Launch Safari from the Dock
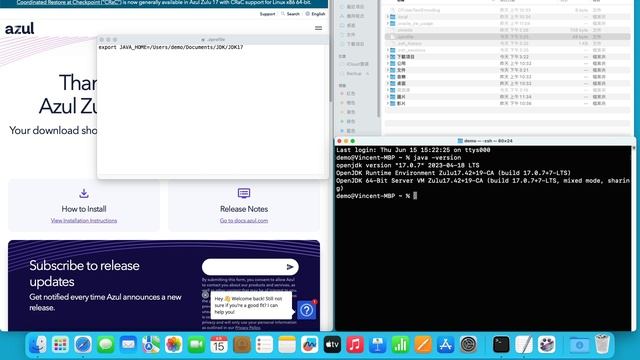 83,345
